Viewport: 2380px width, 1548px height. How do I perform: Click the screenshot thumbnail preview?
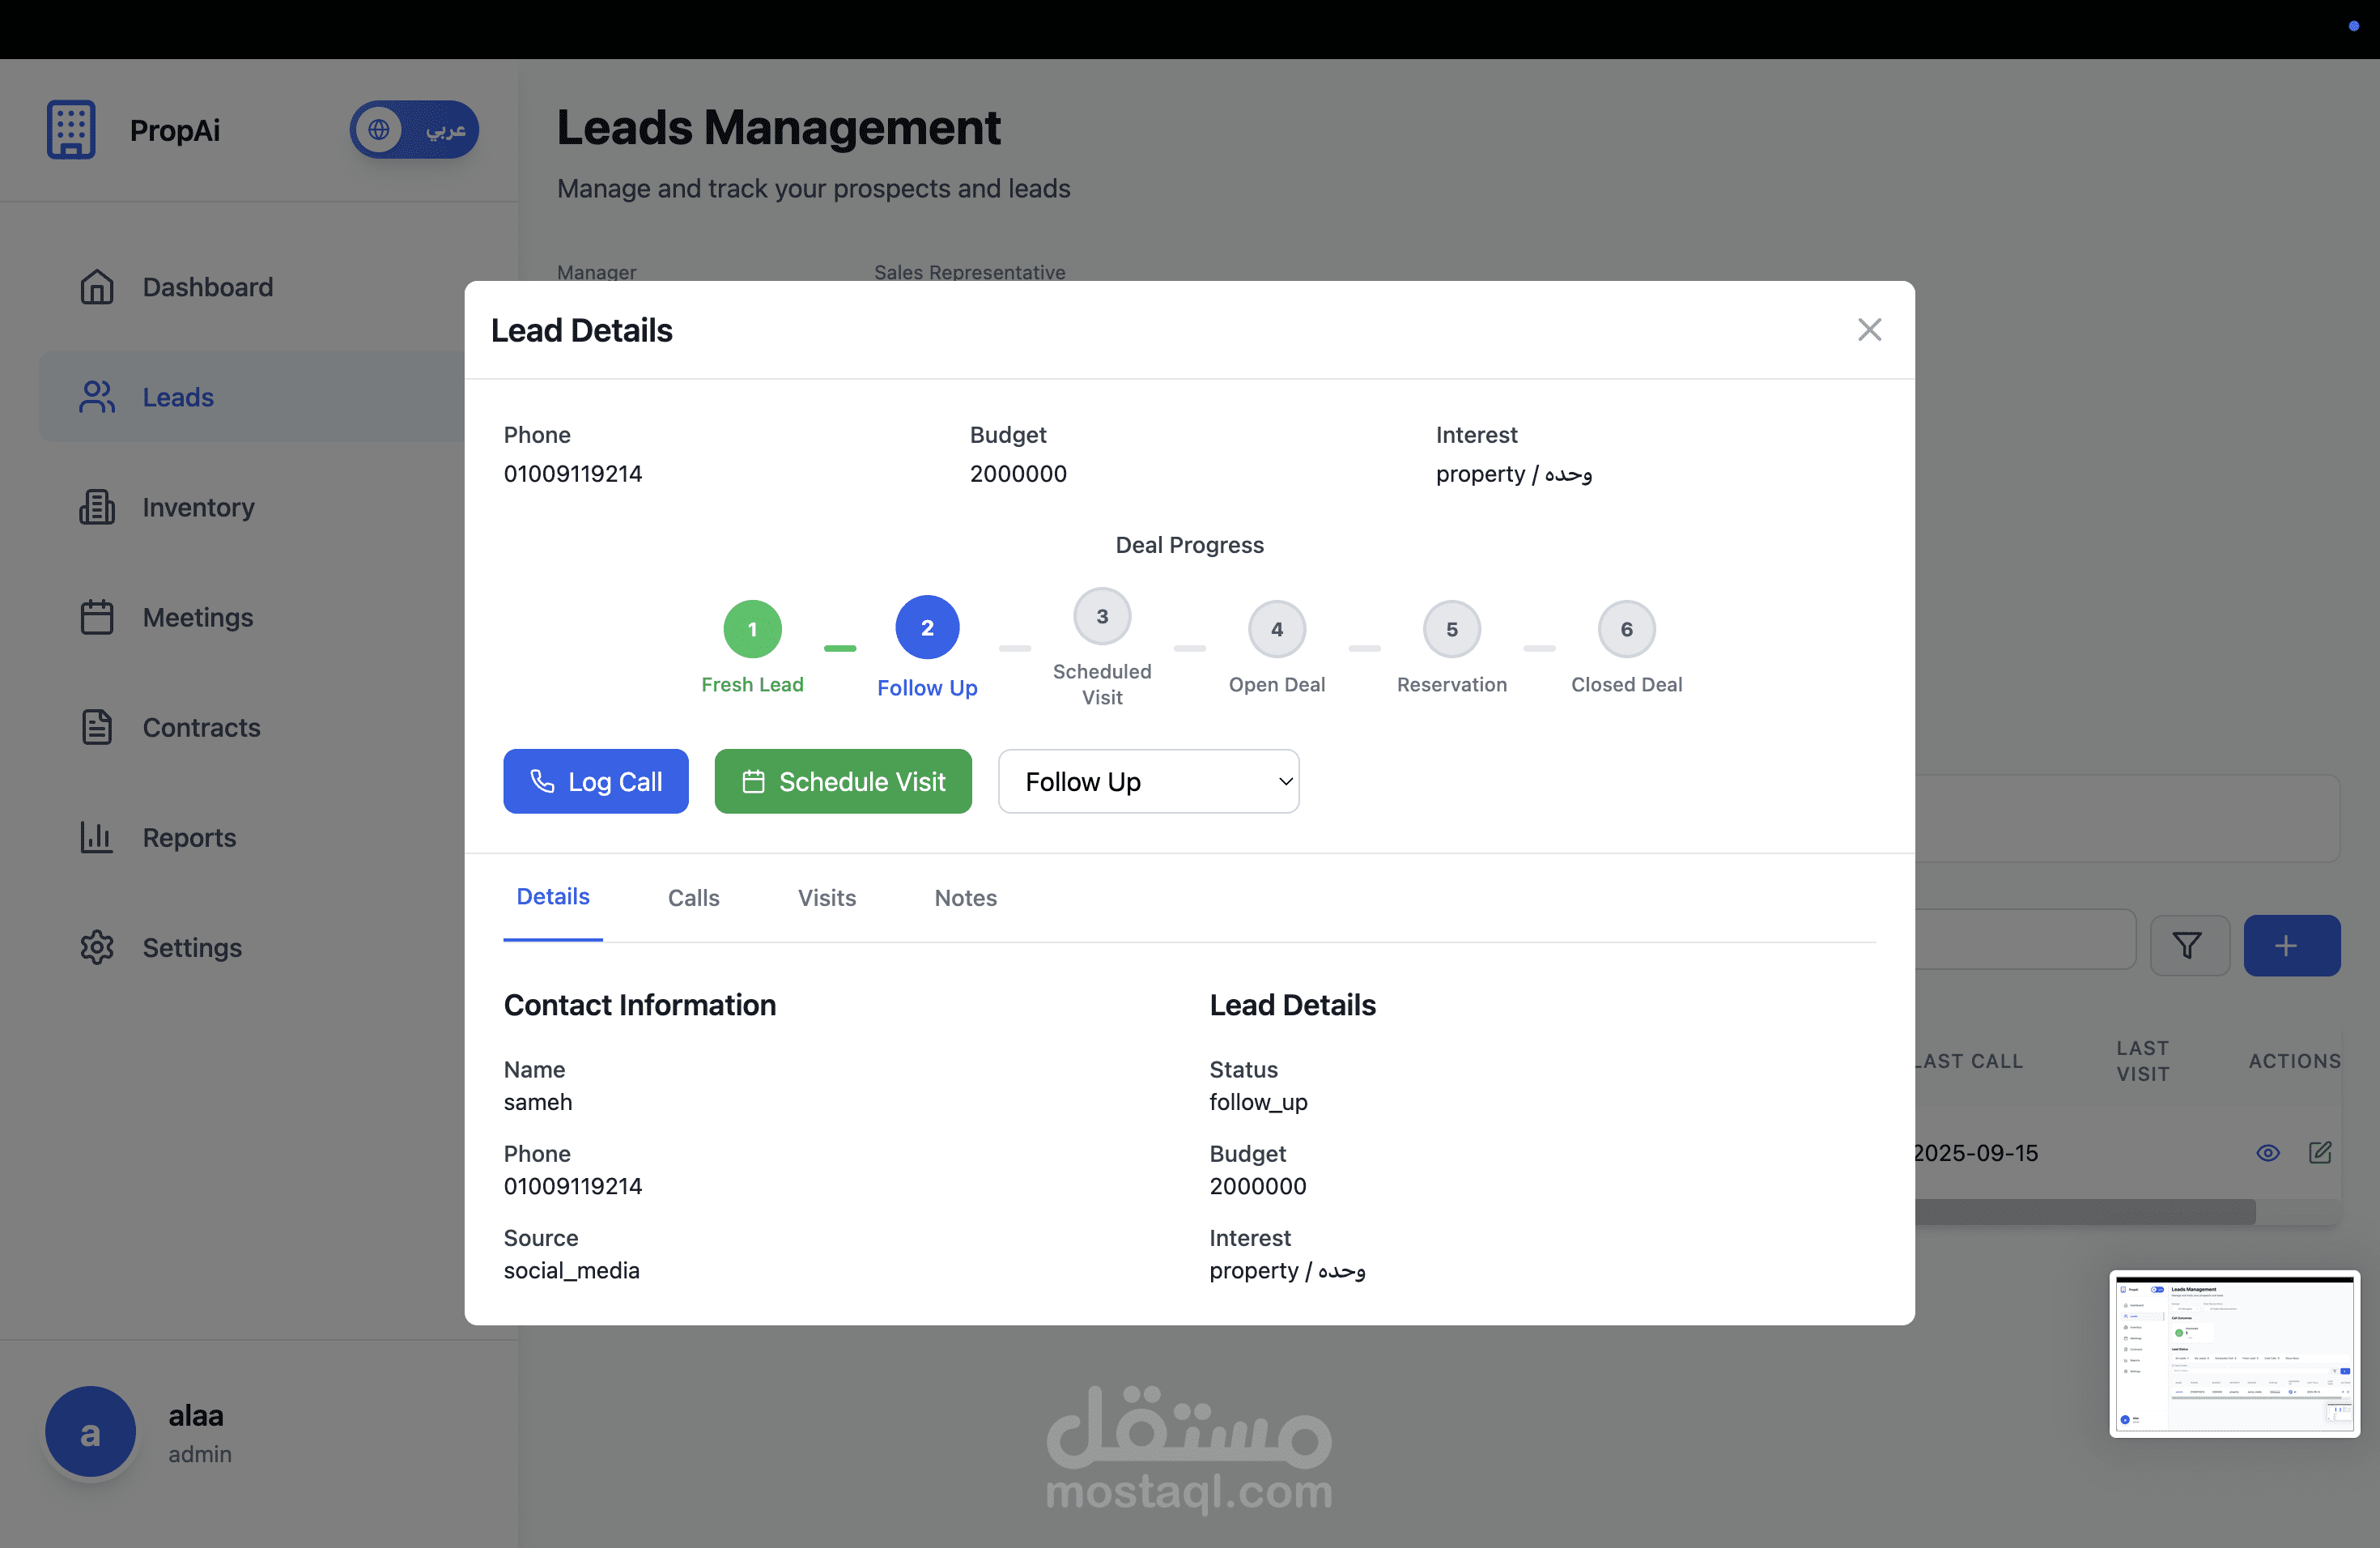point(2235,1354)
